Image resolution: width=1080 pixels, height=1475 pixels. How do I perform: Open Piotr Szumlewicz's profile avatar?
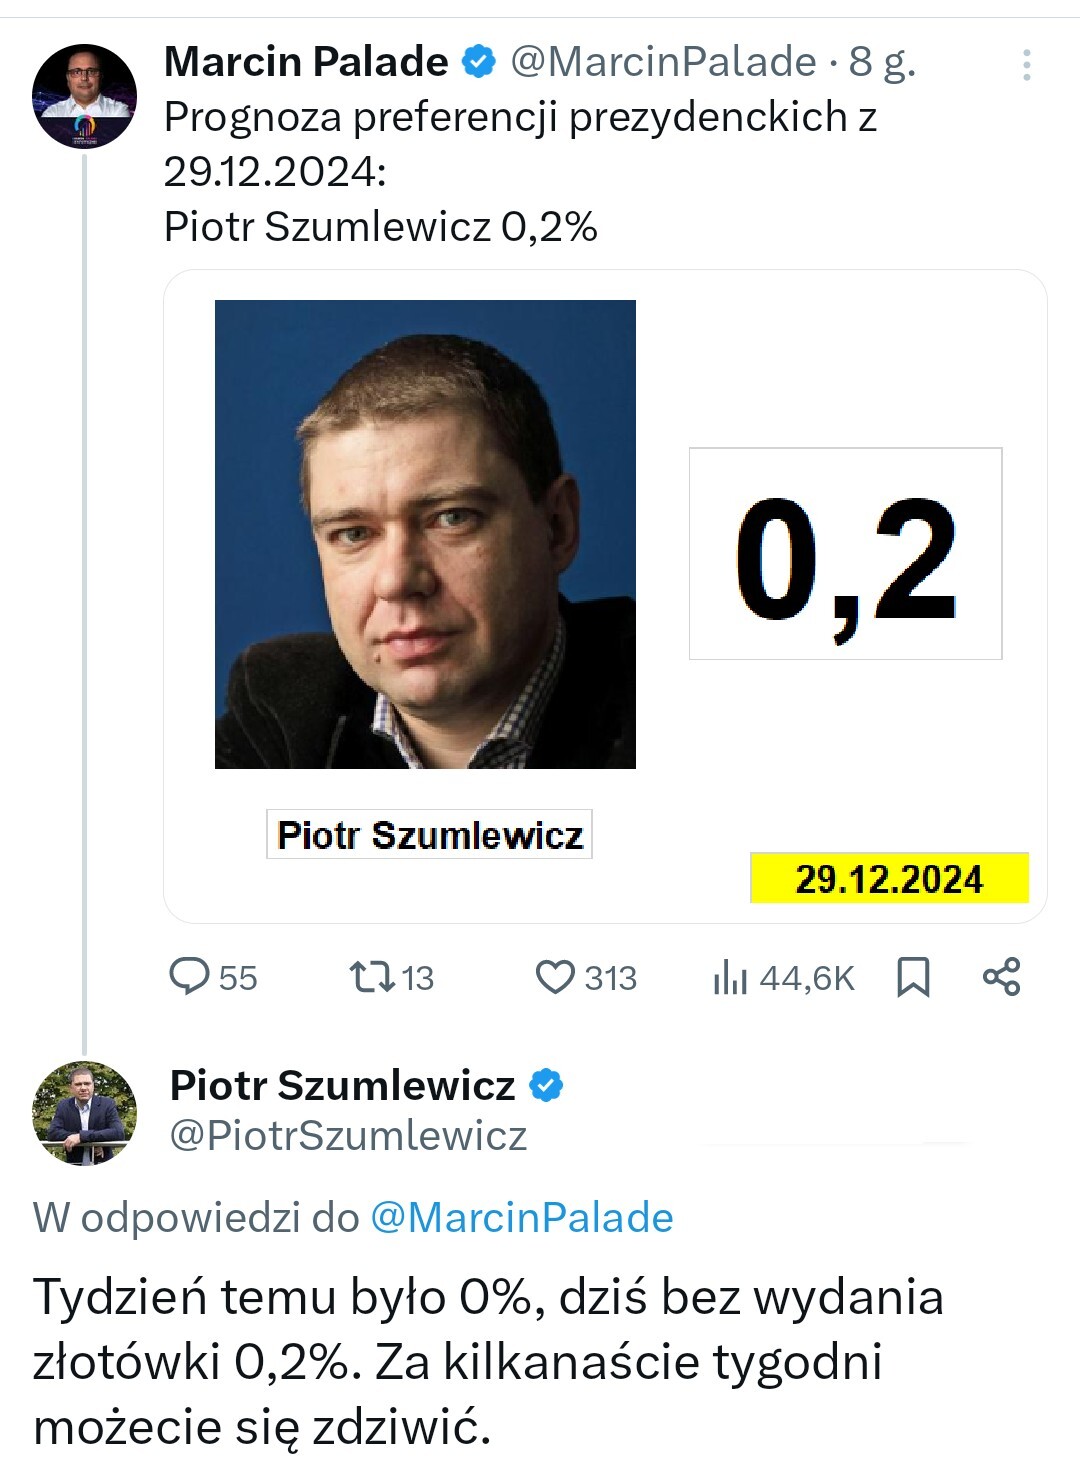point(85,1113)
